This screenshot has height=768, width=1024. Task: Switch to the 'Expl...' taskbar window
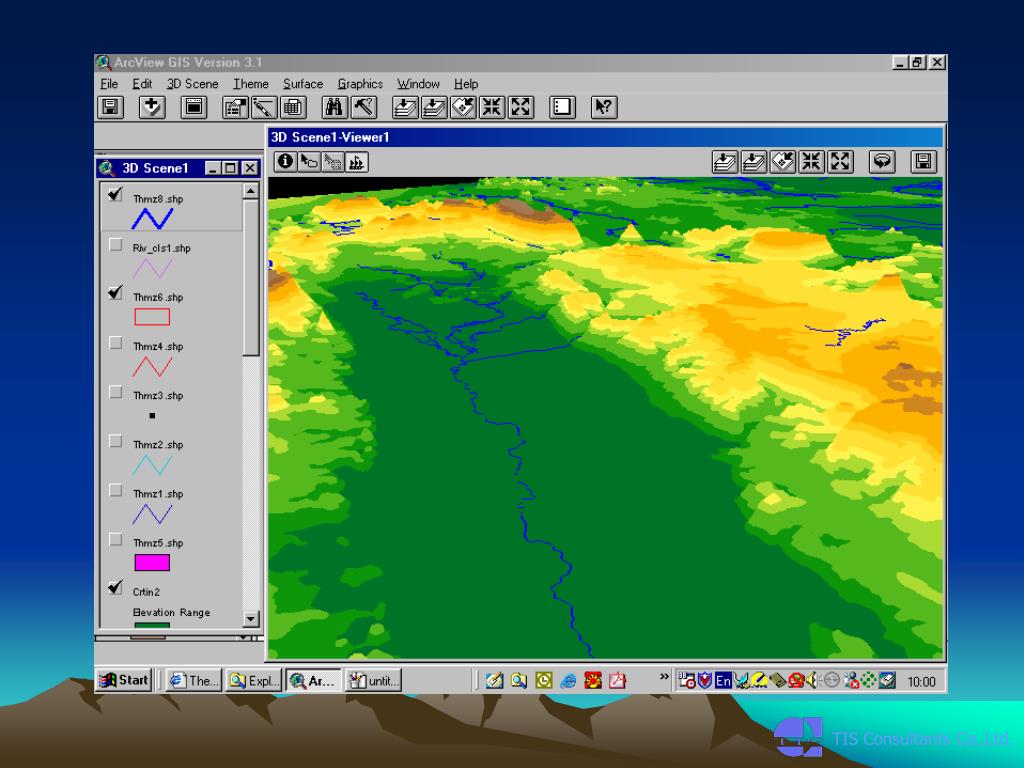tap(254, 680)
